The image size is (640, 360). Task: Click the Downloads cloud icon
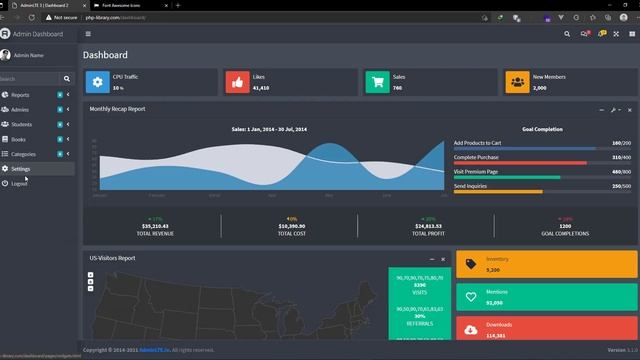pyautogui.click(x=471, y=330)
